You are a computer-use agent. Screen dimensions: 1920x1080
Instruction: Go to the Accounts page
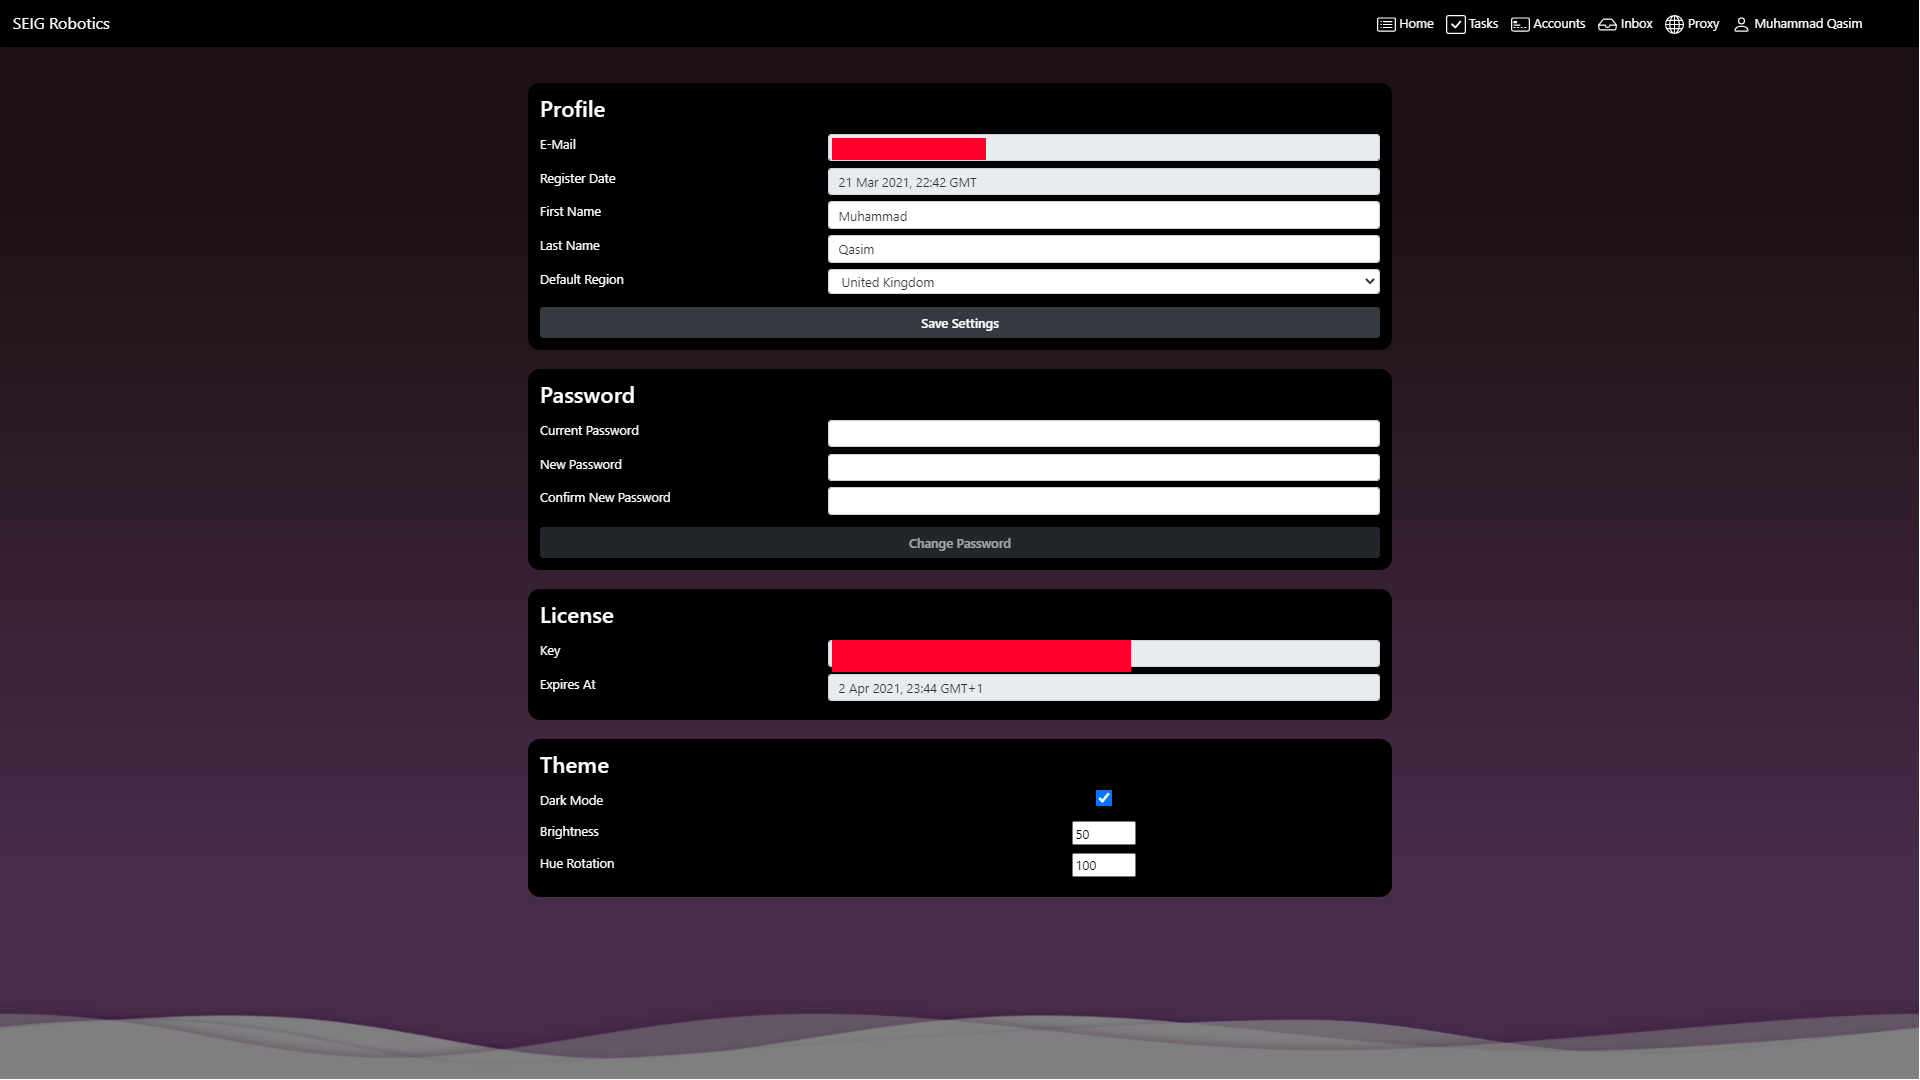point(1558,24)
